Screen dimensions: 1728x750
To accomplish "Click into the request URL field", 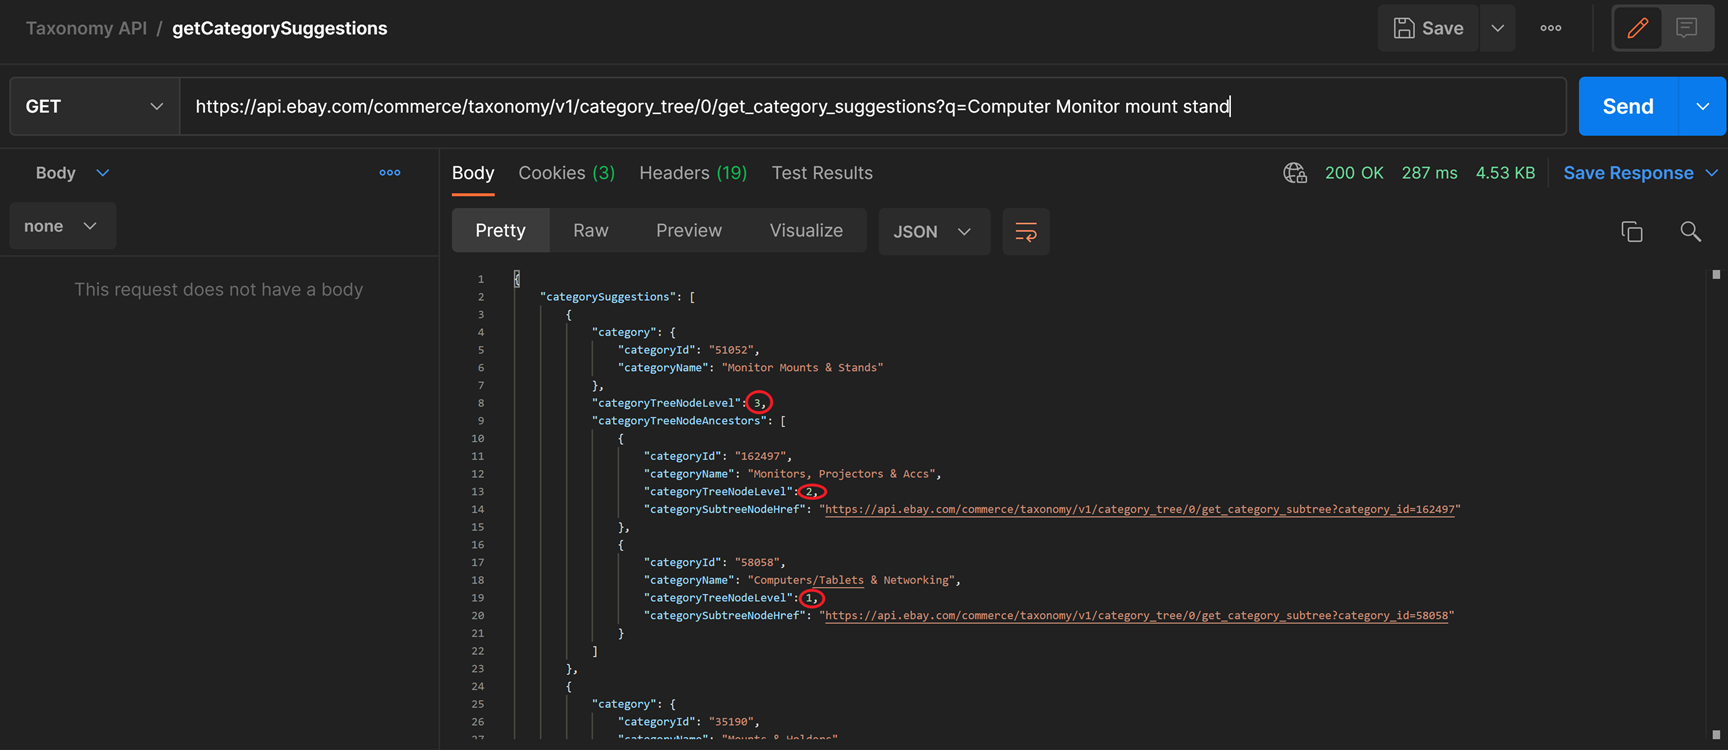I will [x=873, y=106].
